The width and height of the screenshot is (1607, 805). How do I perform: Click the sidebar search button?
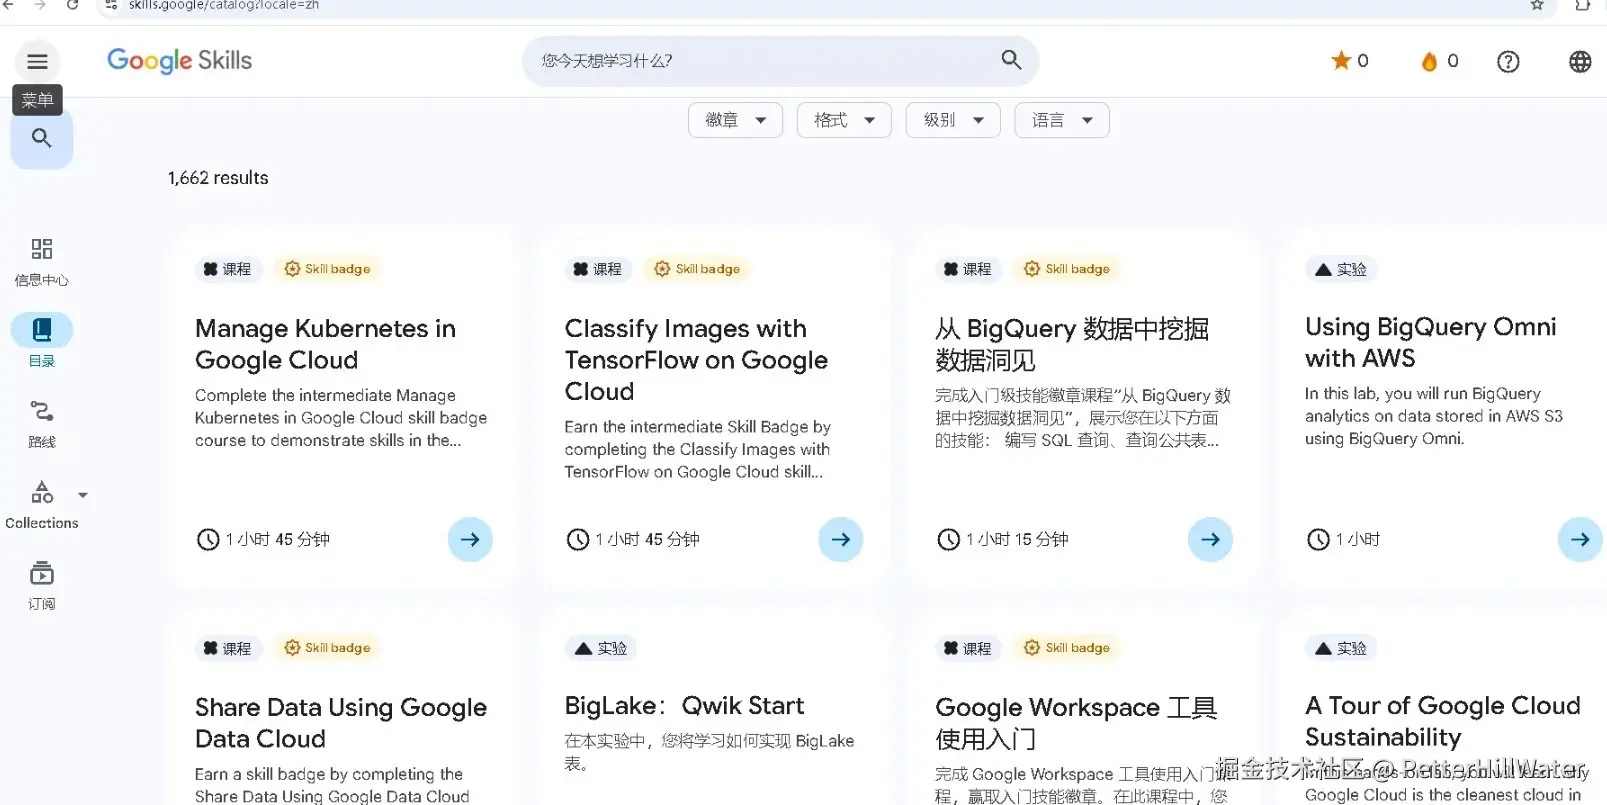click(42, 138)
